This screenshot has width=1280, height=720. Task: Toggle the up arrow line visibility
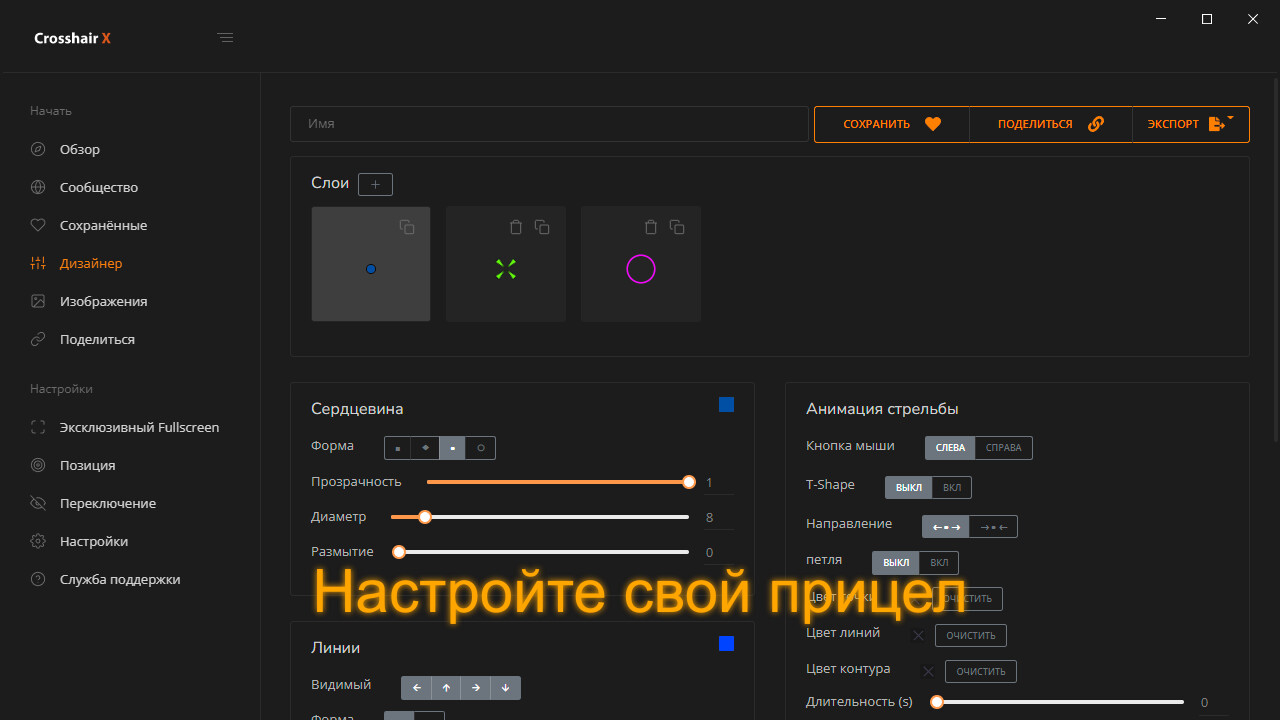pos(446,688)
